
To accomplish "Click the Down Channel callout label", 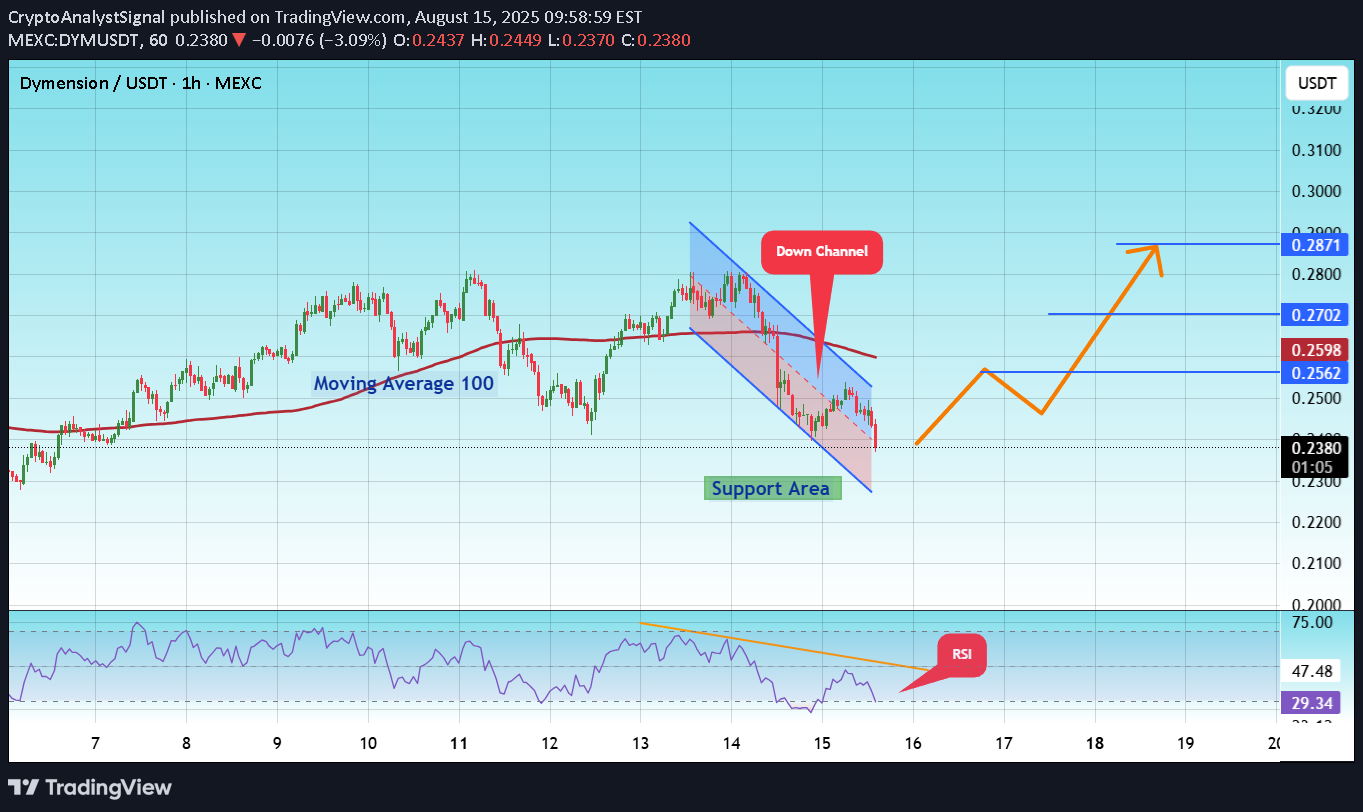I will 822,251.
